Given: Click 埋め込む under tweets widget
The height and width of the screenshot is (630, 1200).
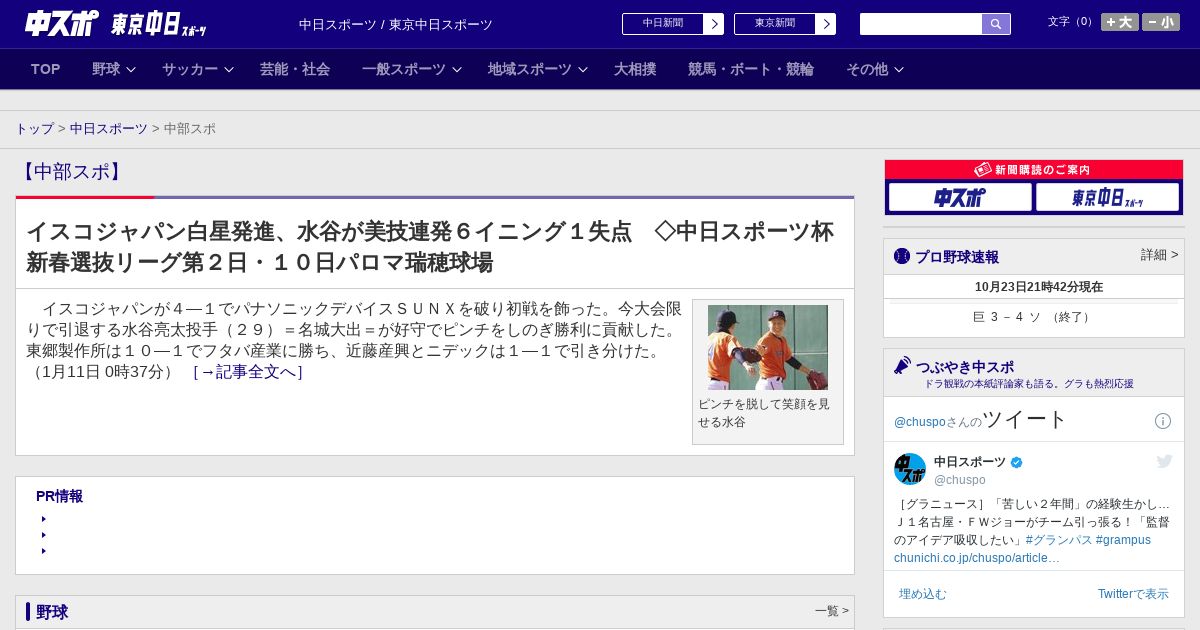Looking at the screenshot, I should point(922,594).
